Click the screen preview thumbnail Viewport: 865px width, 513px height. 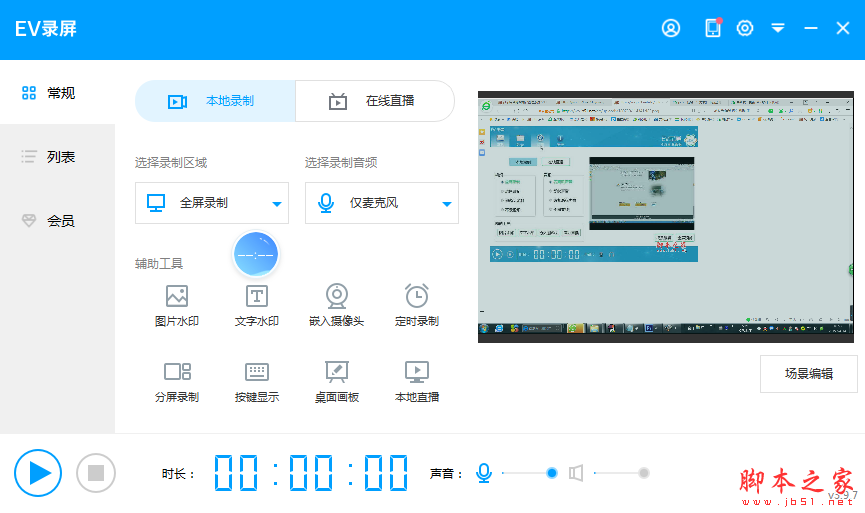[666, 217]
